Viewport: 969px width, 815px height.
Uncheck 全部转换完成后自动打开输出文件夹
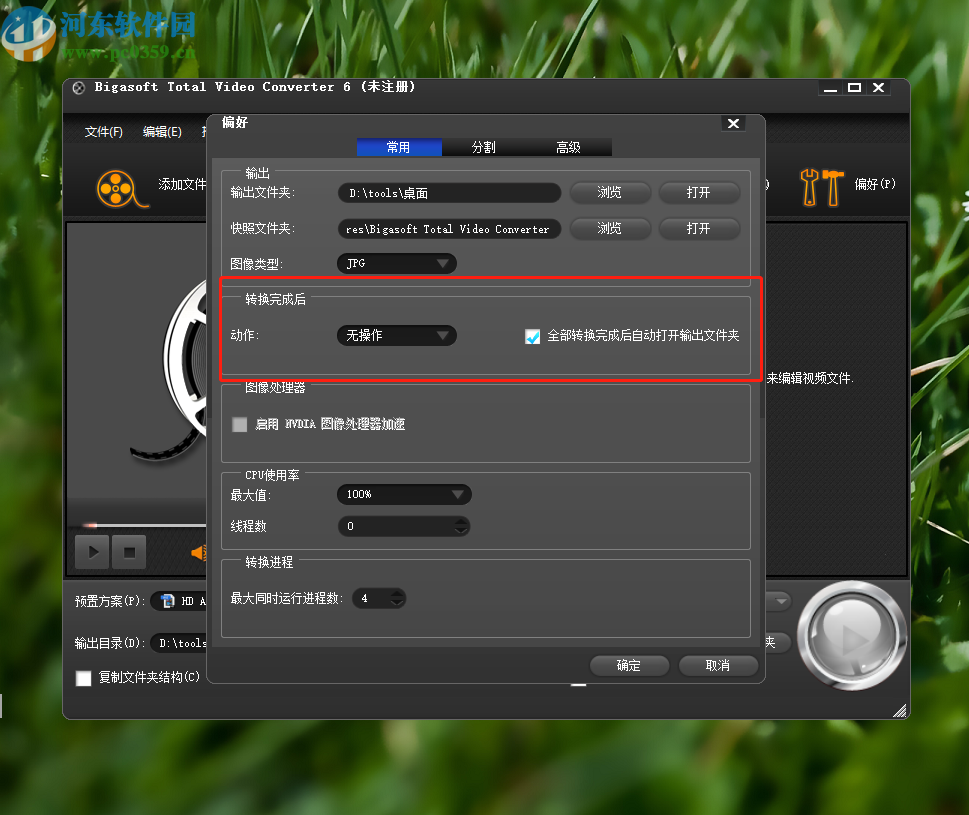point(533,336)
